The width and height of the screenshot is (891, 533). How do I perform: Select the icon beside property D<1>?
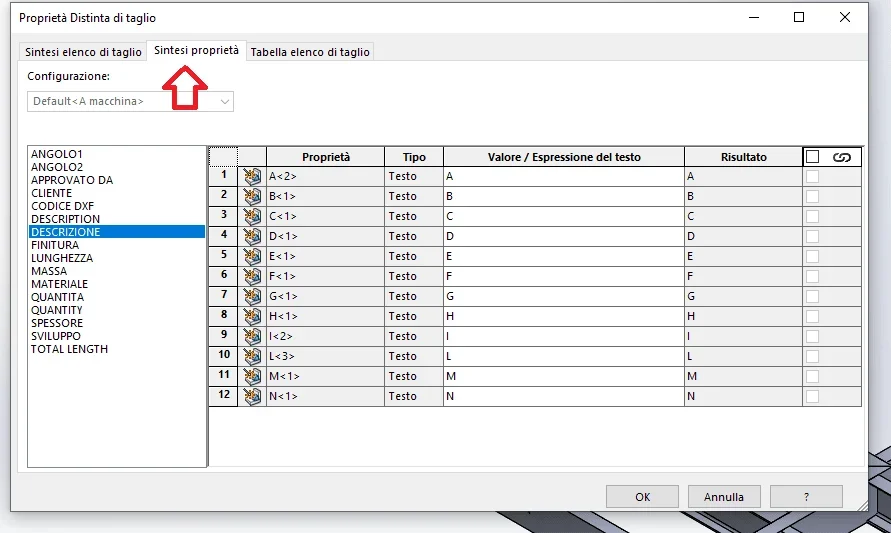pyautogui.click(x=252, y=236)
